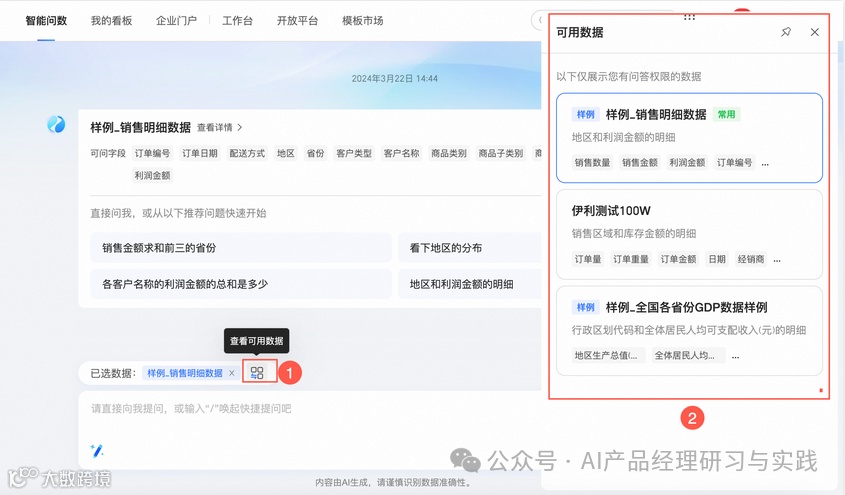Click 地区生产总值 tag in GDP card

coord(608,355)
